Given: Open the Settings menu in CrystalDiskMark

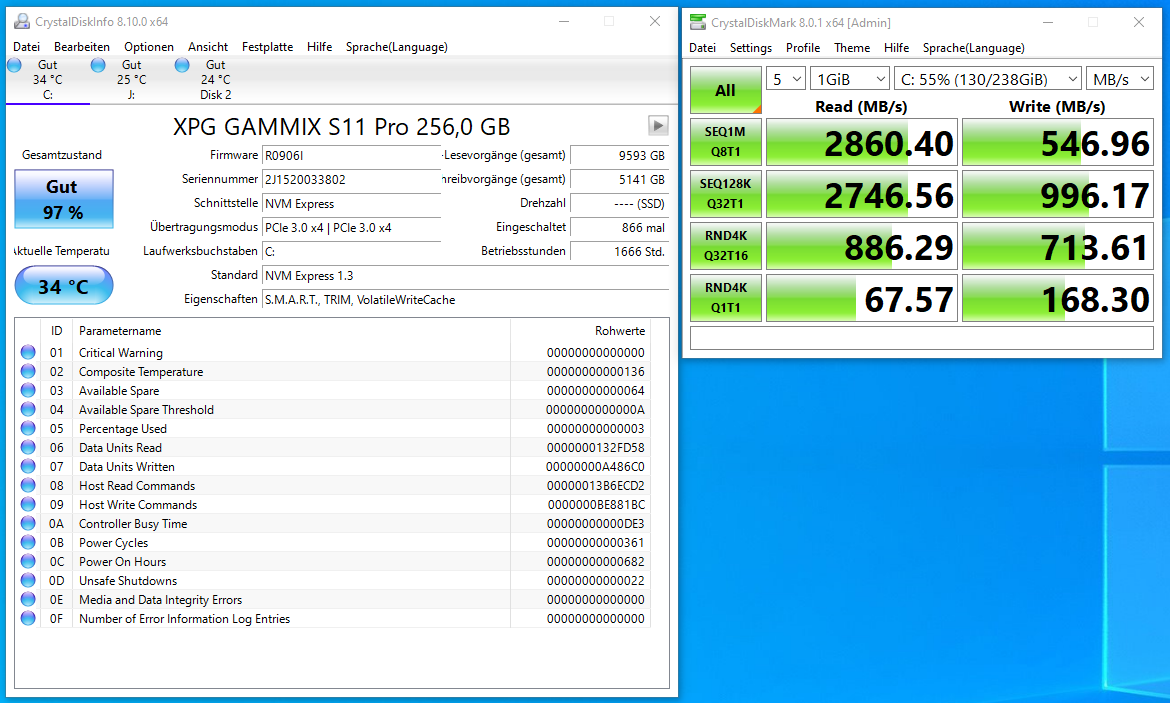Looking at the screenshot, I should click(751, 48).
